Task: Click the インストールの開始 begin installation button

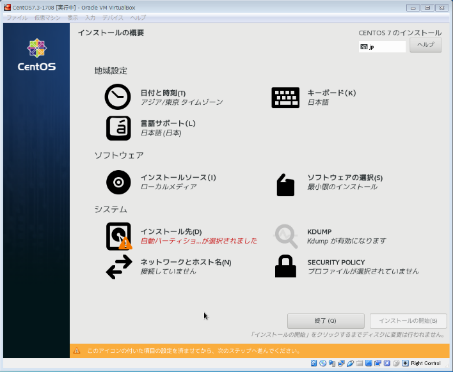Action: click(408, 321)
